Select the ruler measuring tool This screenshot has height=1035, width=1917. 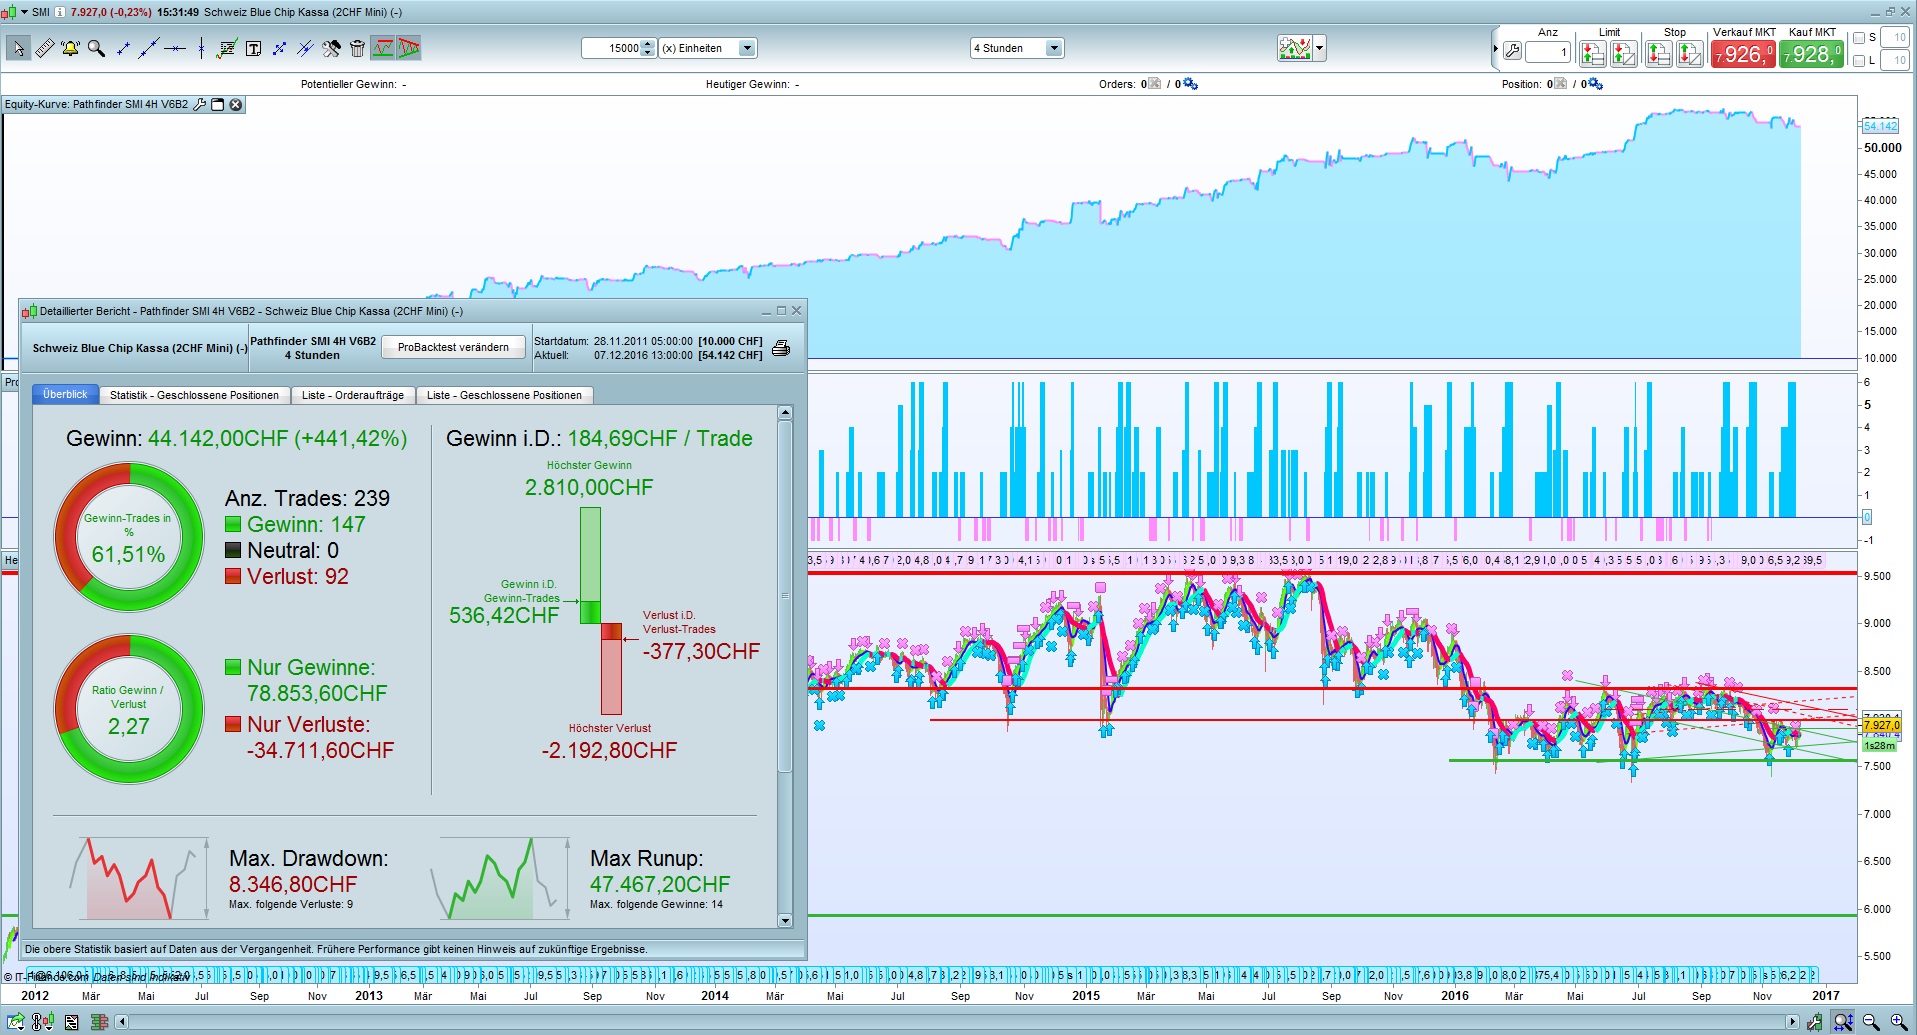coord(44,48)
